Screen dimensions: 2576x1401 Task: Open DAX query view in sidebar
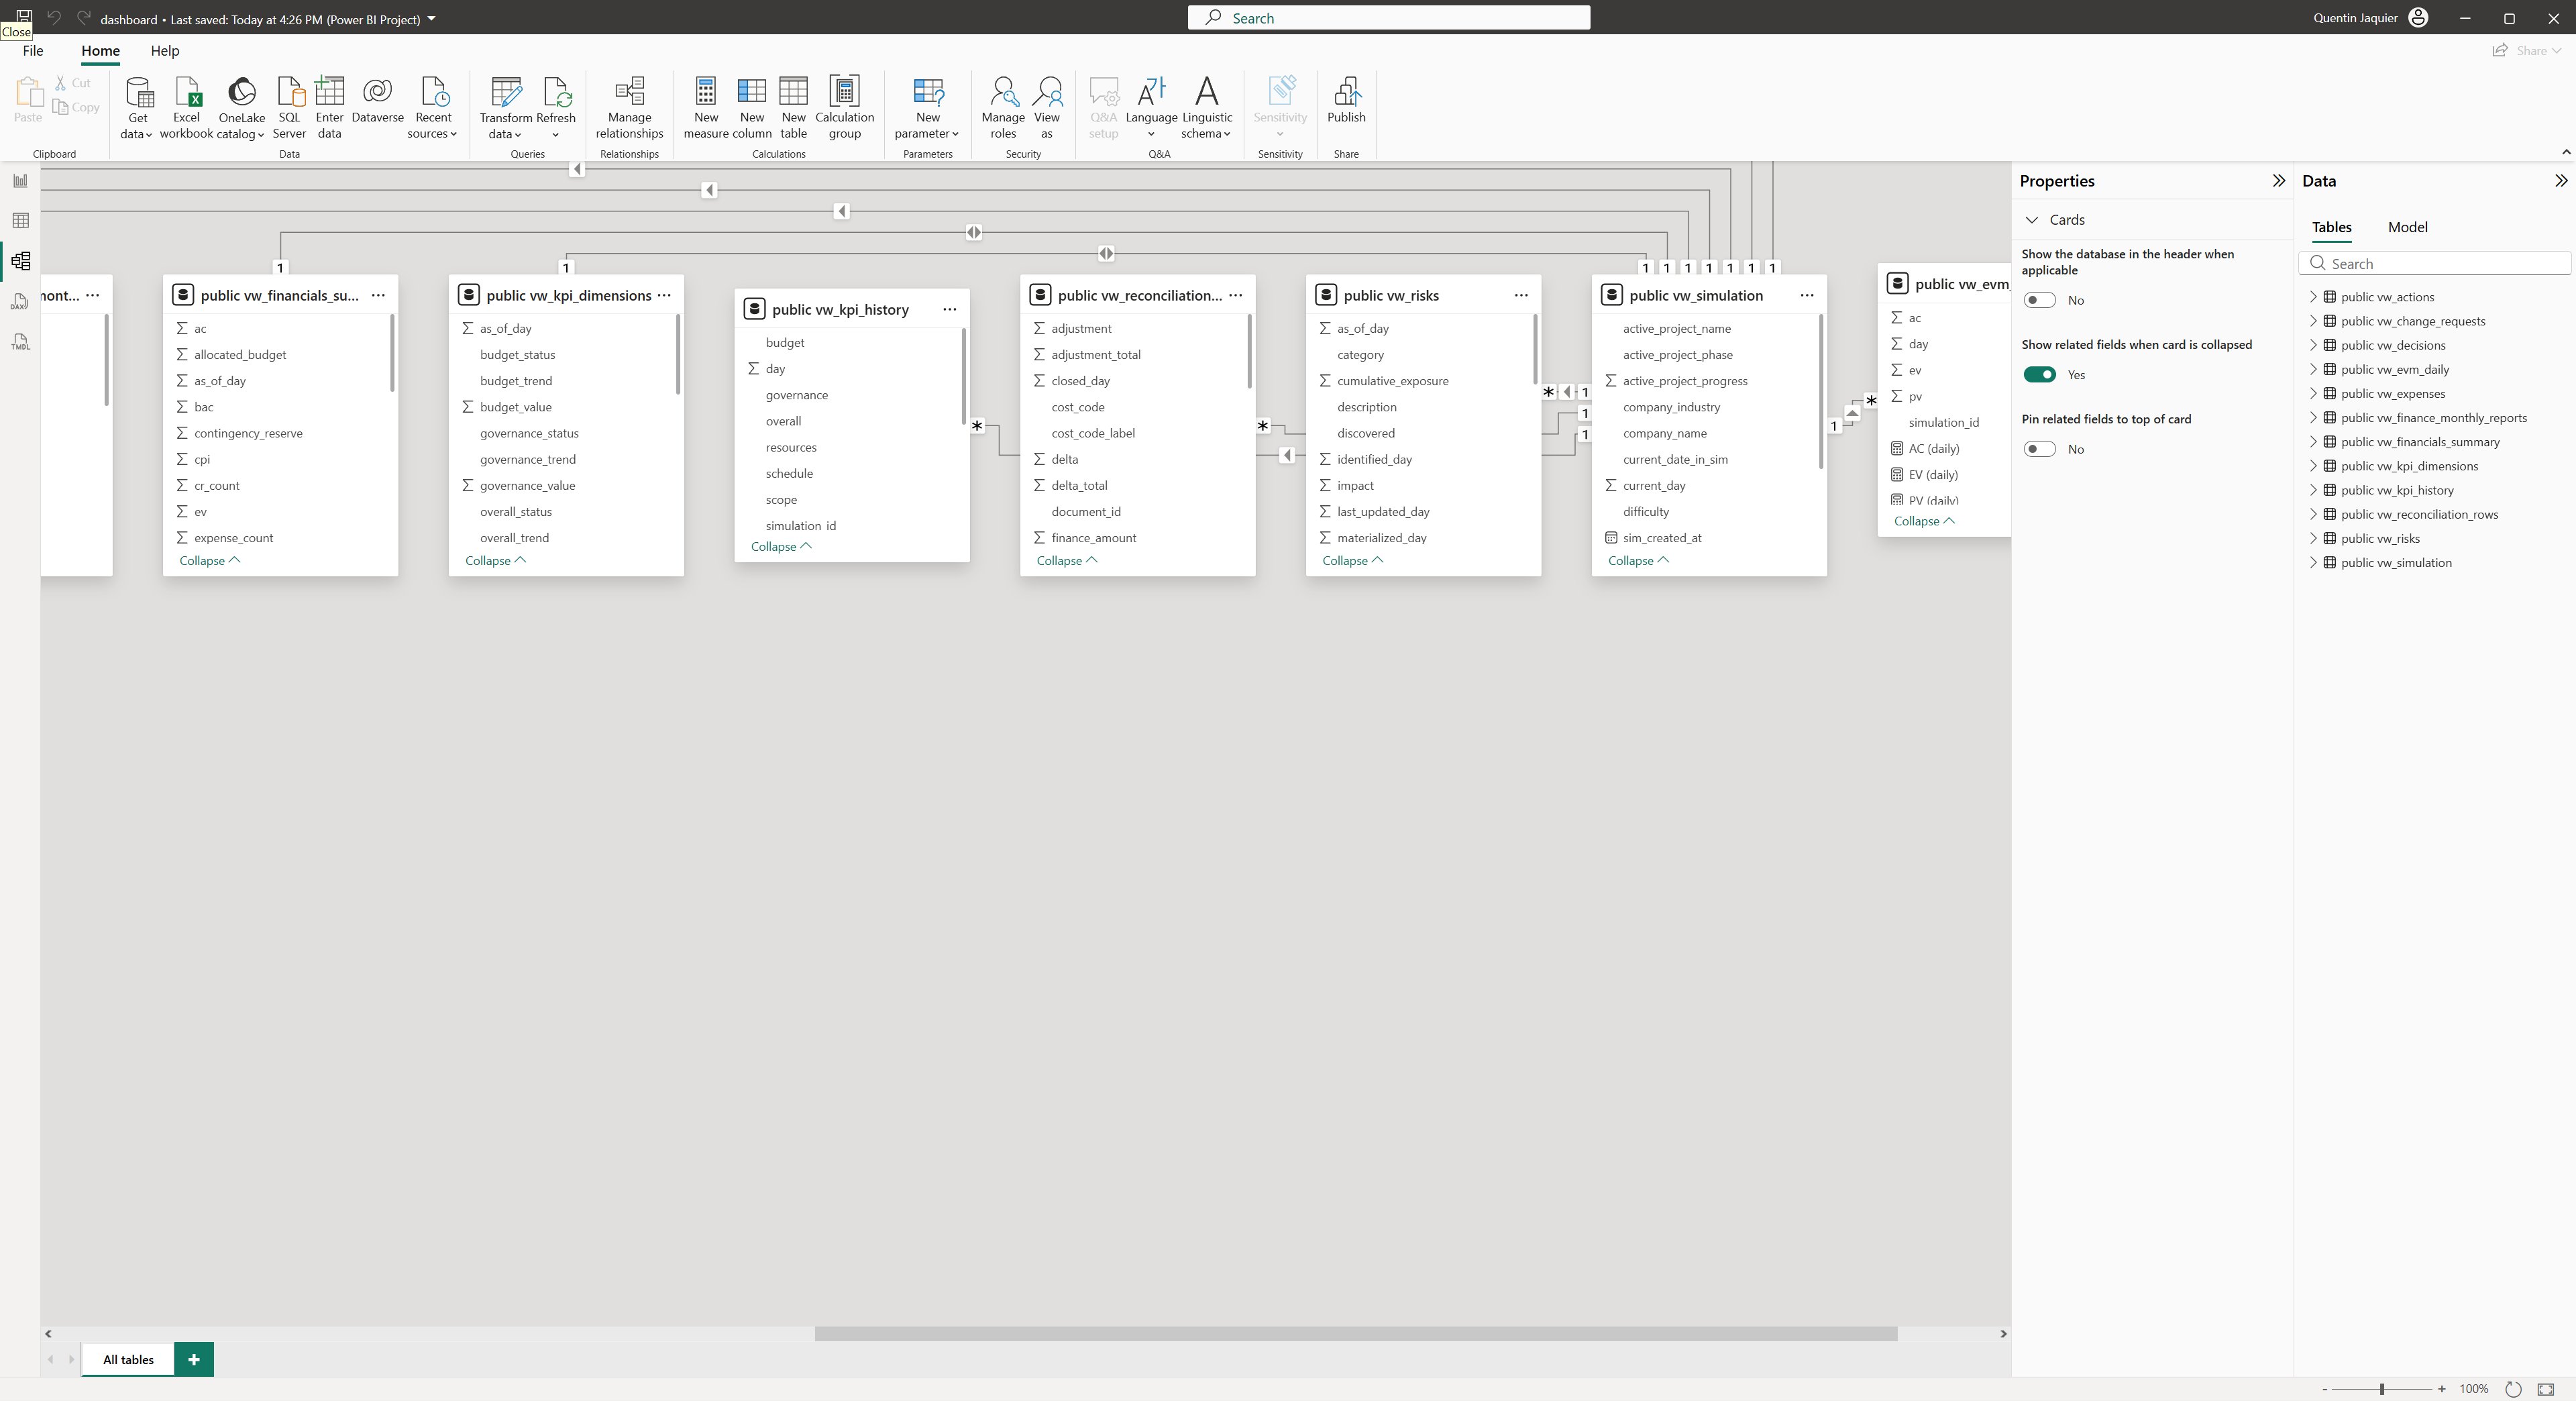pos(20,302)
